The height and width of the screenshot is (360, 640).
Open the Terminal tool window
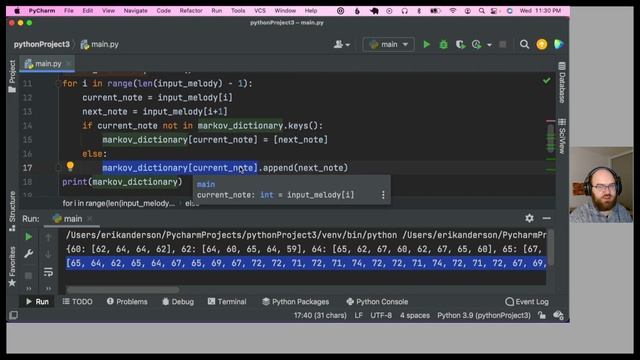click(227, 302)
